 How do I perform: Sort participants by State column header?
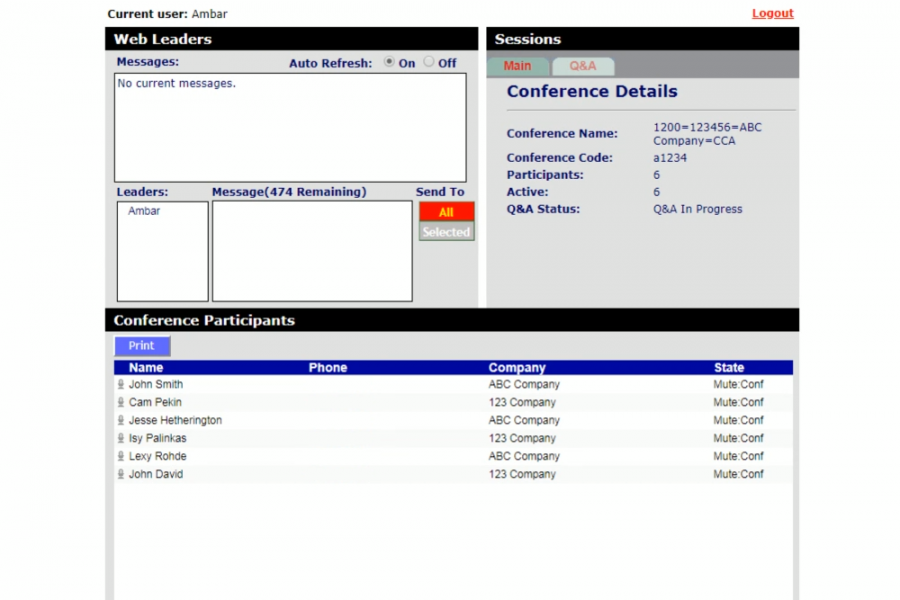pyautogui.click(x=729, y=368)
